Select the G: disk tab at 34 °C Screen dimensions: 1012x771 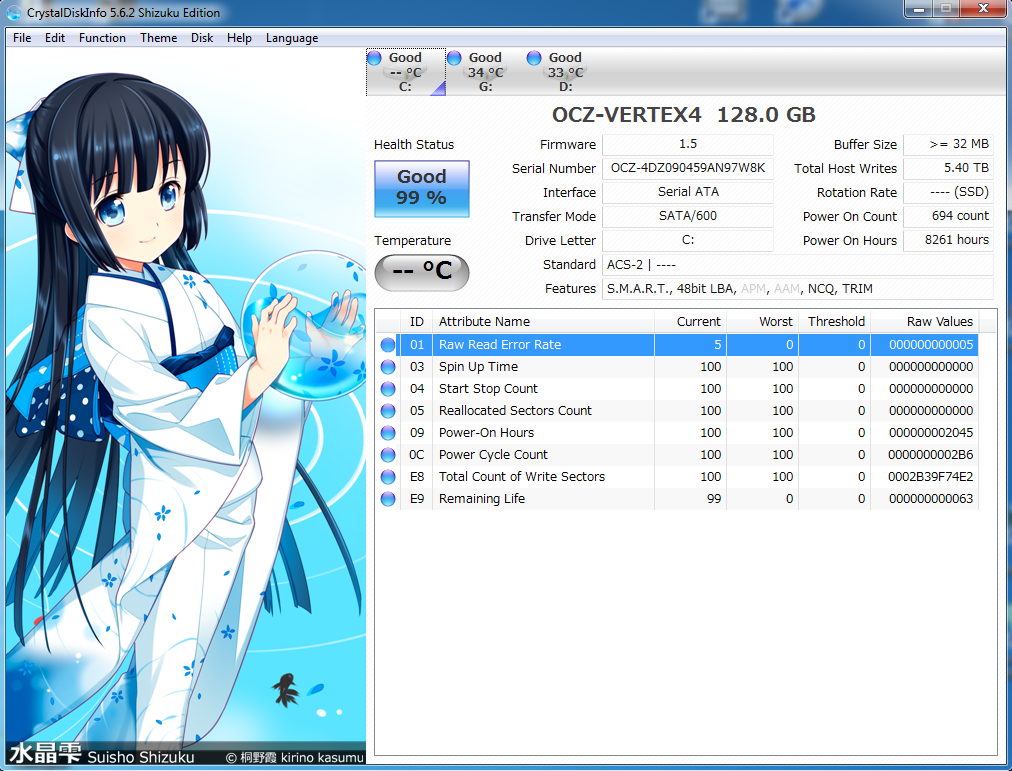click(x=485, y=72)
